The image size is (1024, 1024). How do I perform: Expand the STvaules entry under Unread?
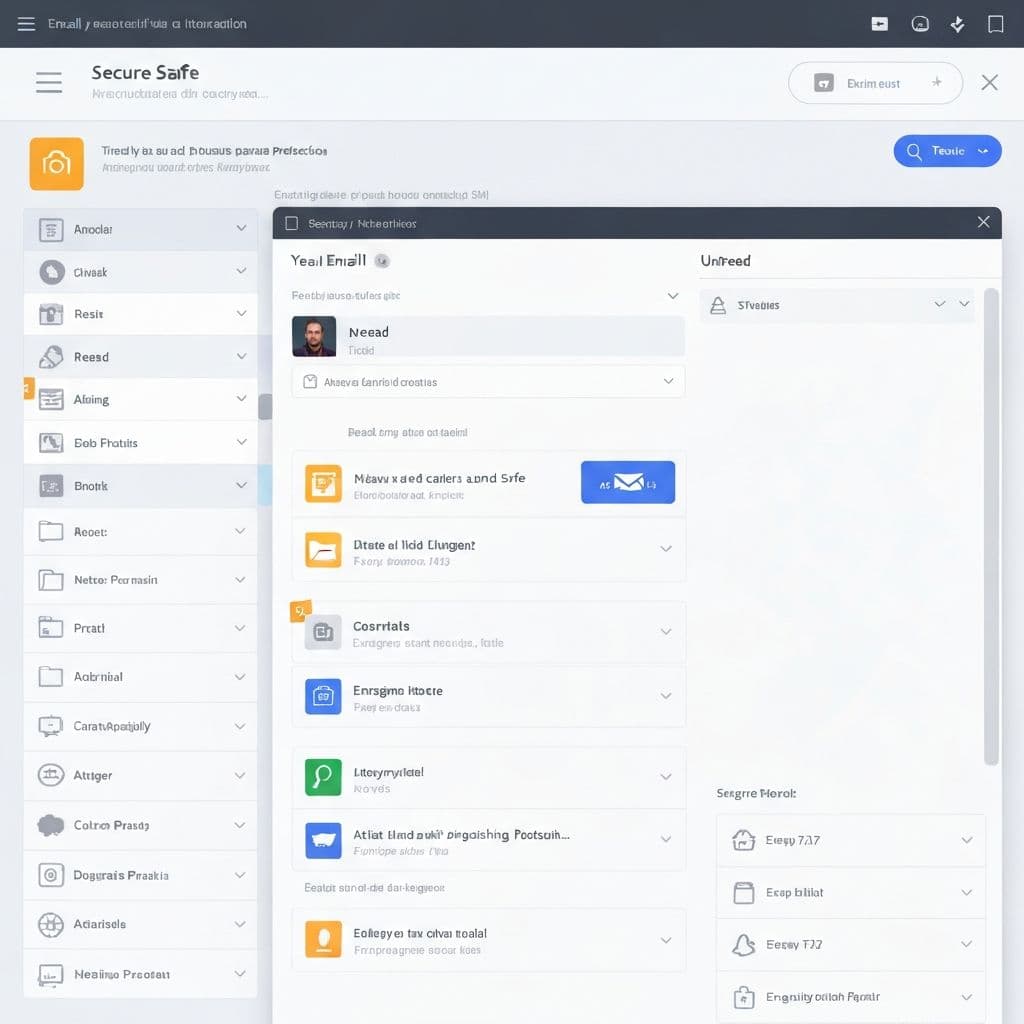point(938,304)
